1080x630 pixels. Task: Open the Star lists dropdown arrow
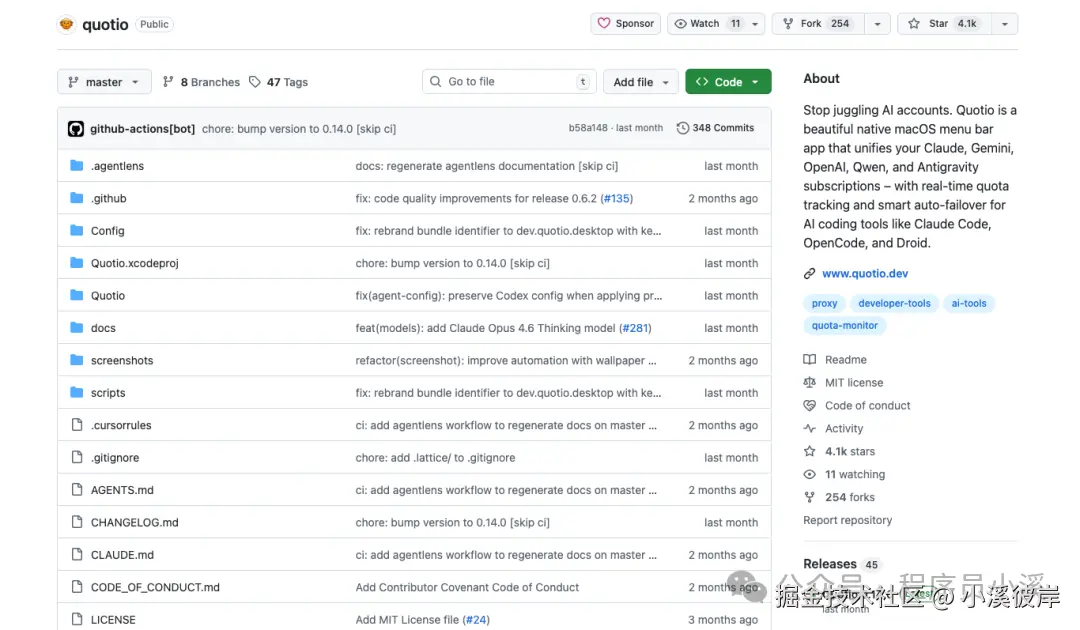click(x=1004, y=24)
